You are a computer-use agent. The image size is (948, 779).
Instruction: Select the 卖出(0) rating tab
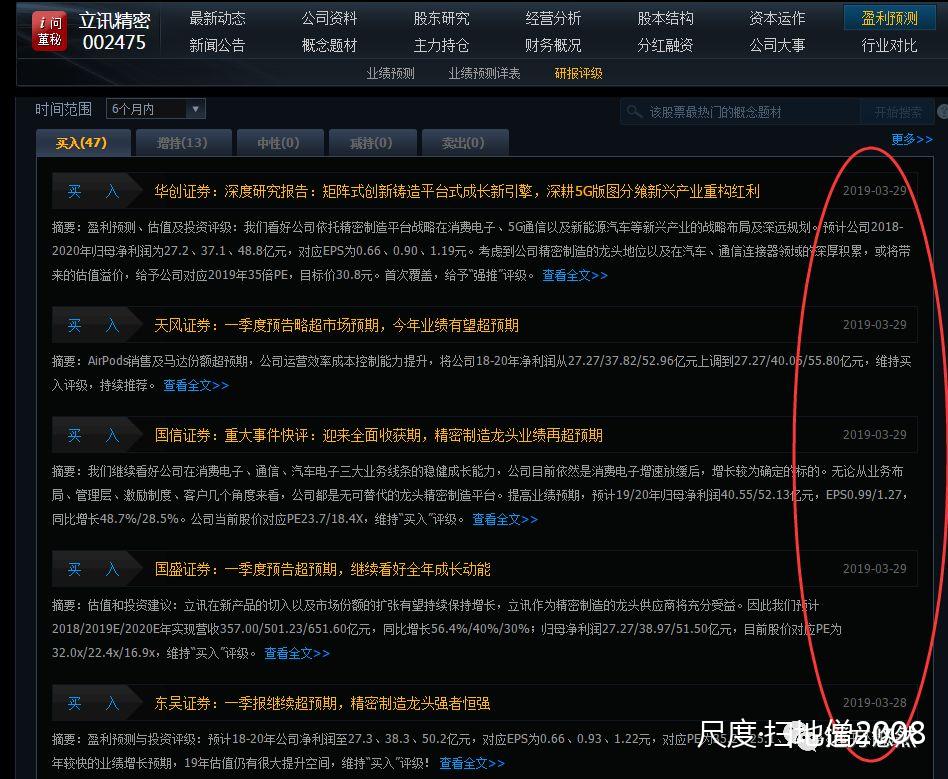[465, 143]
